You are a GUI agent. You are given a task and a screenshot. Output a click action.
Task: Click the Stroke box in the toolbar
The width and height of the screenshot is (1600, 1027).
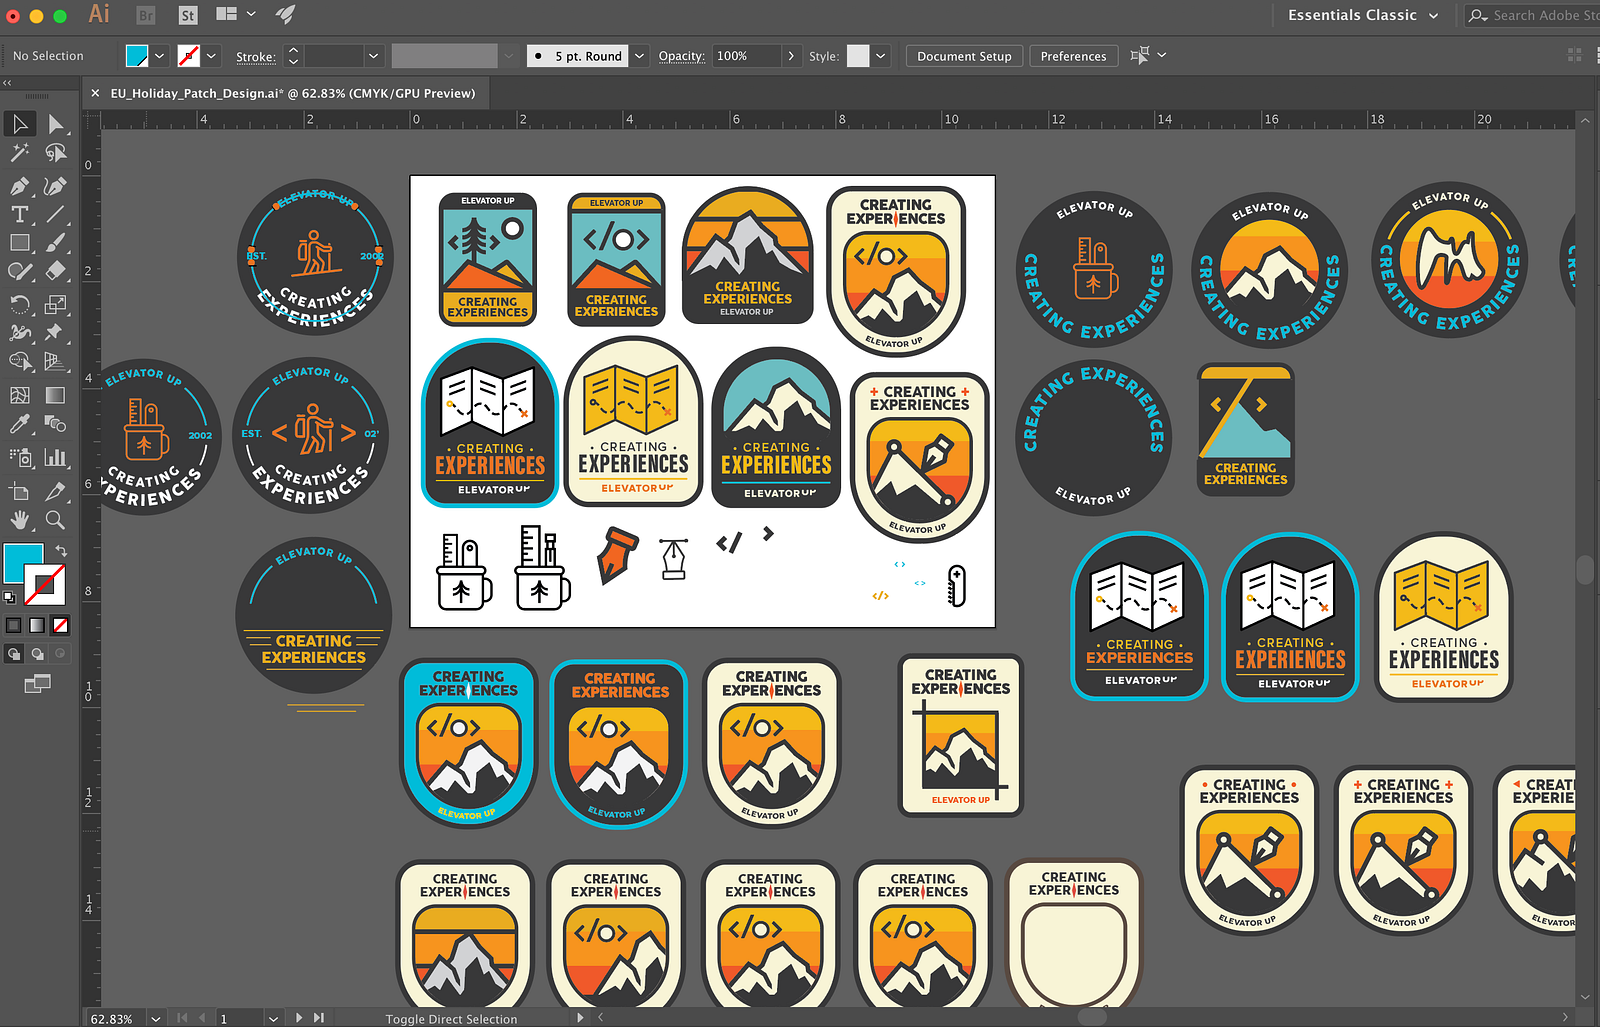(45, 585)
